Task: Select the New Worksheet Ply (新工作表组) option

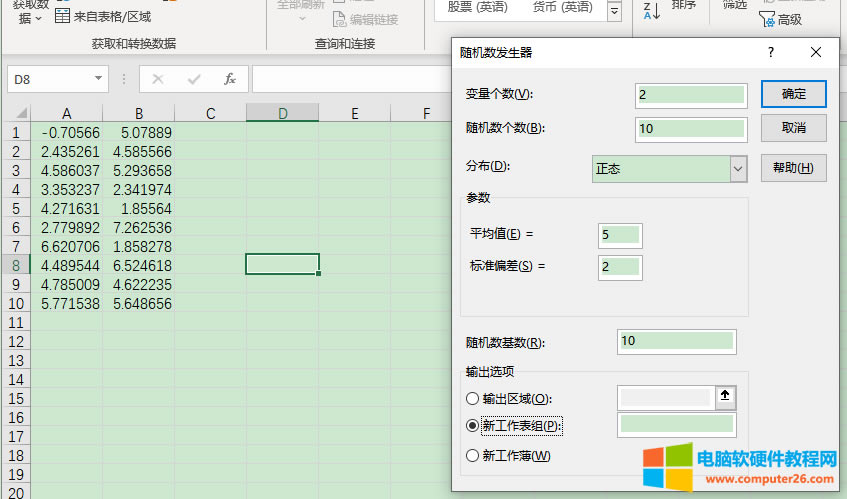Action: [474, 426]
